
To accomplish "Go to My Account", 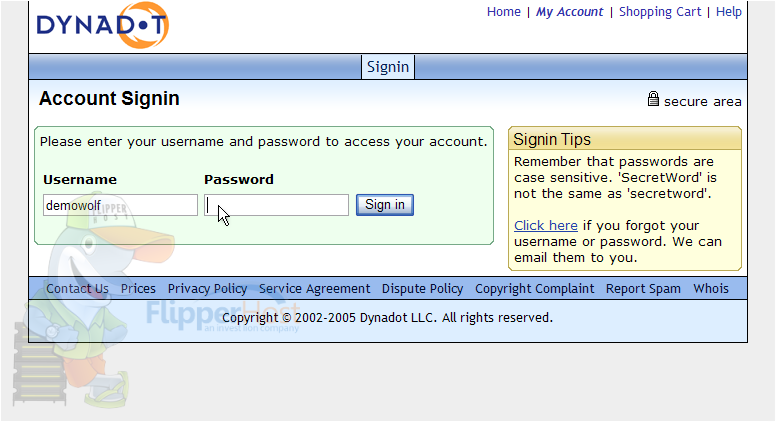I will (x=569, y=12).
